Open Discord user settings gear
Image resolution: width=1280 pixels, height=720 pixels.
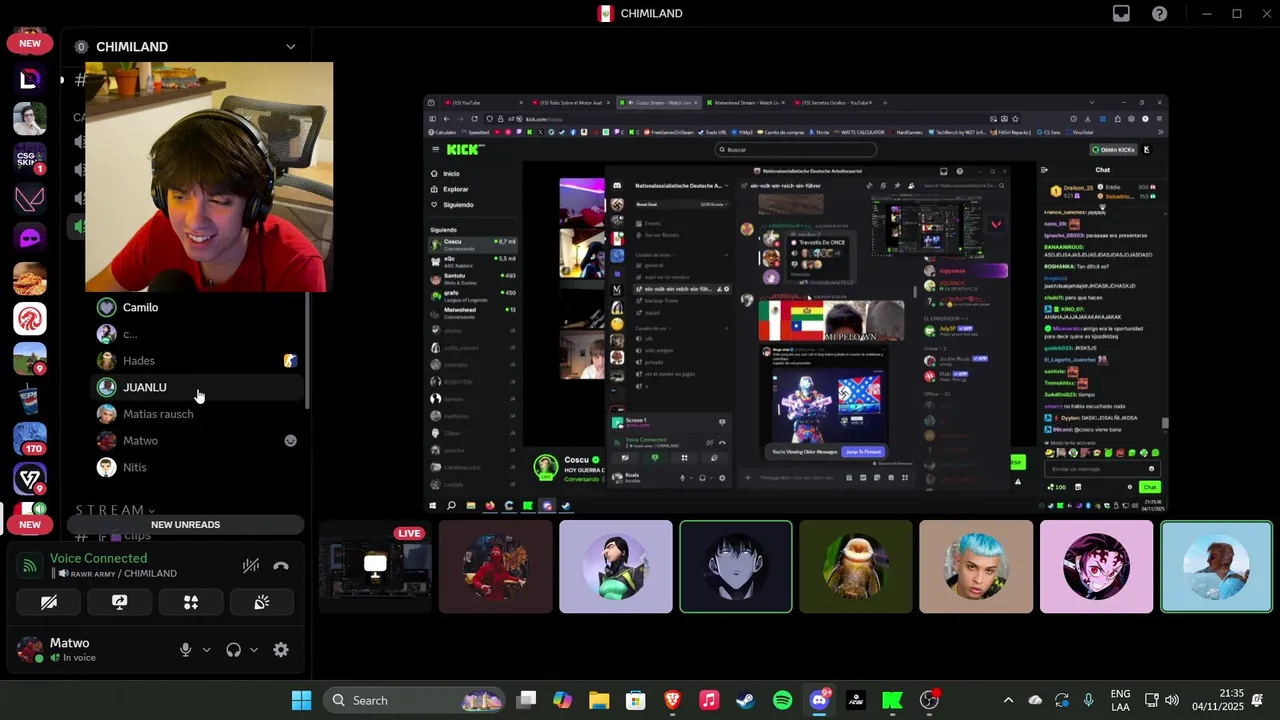coord(281,650)
